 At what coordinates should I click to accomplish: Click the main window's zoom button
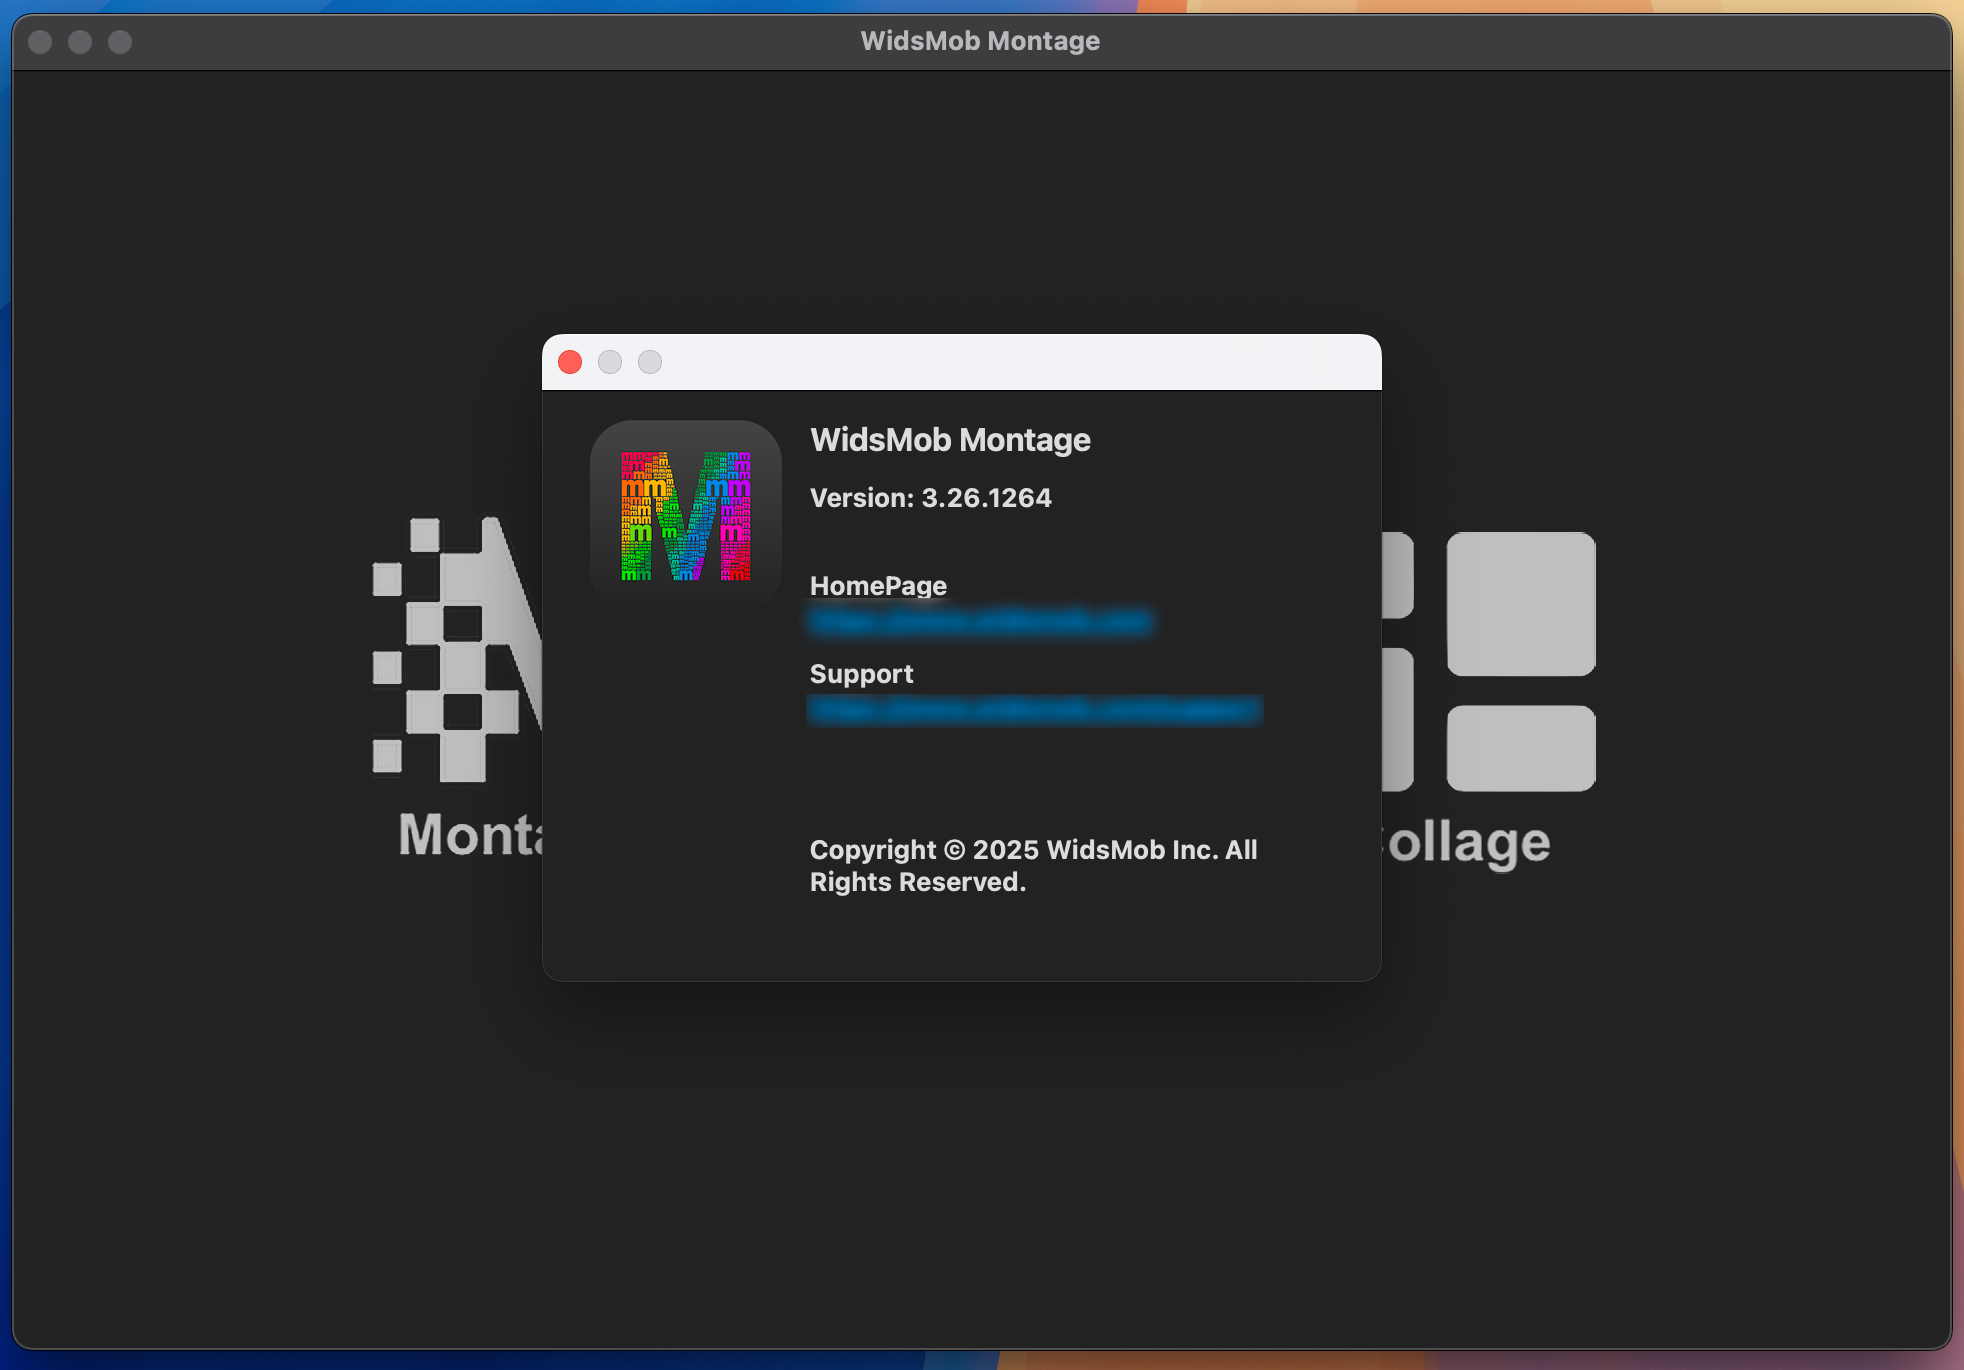(120, 42)
